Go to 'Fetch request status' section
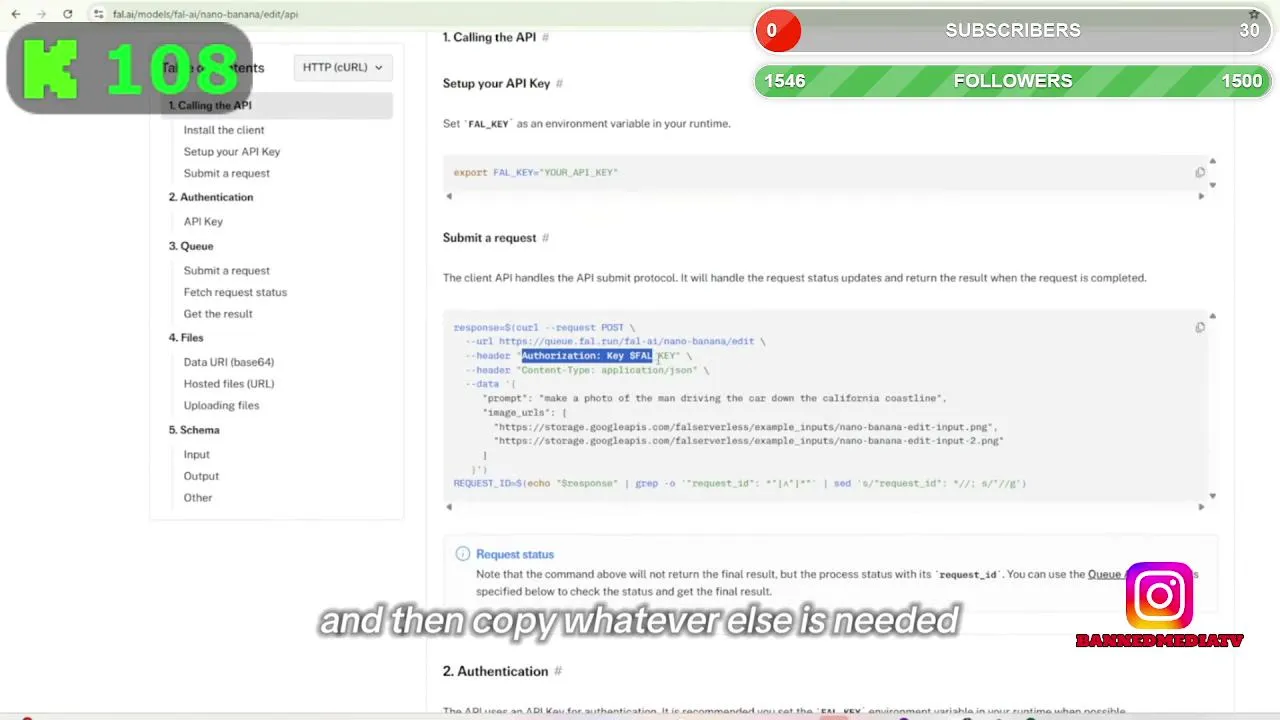Viewport: 1280px width, 720px height. 235,292
